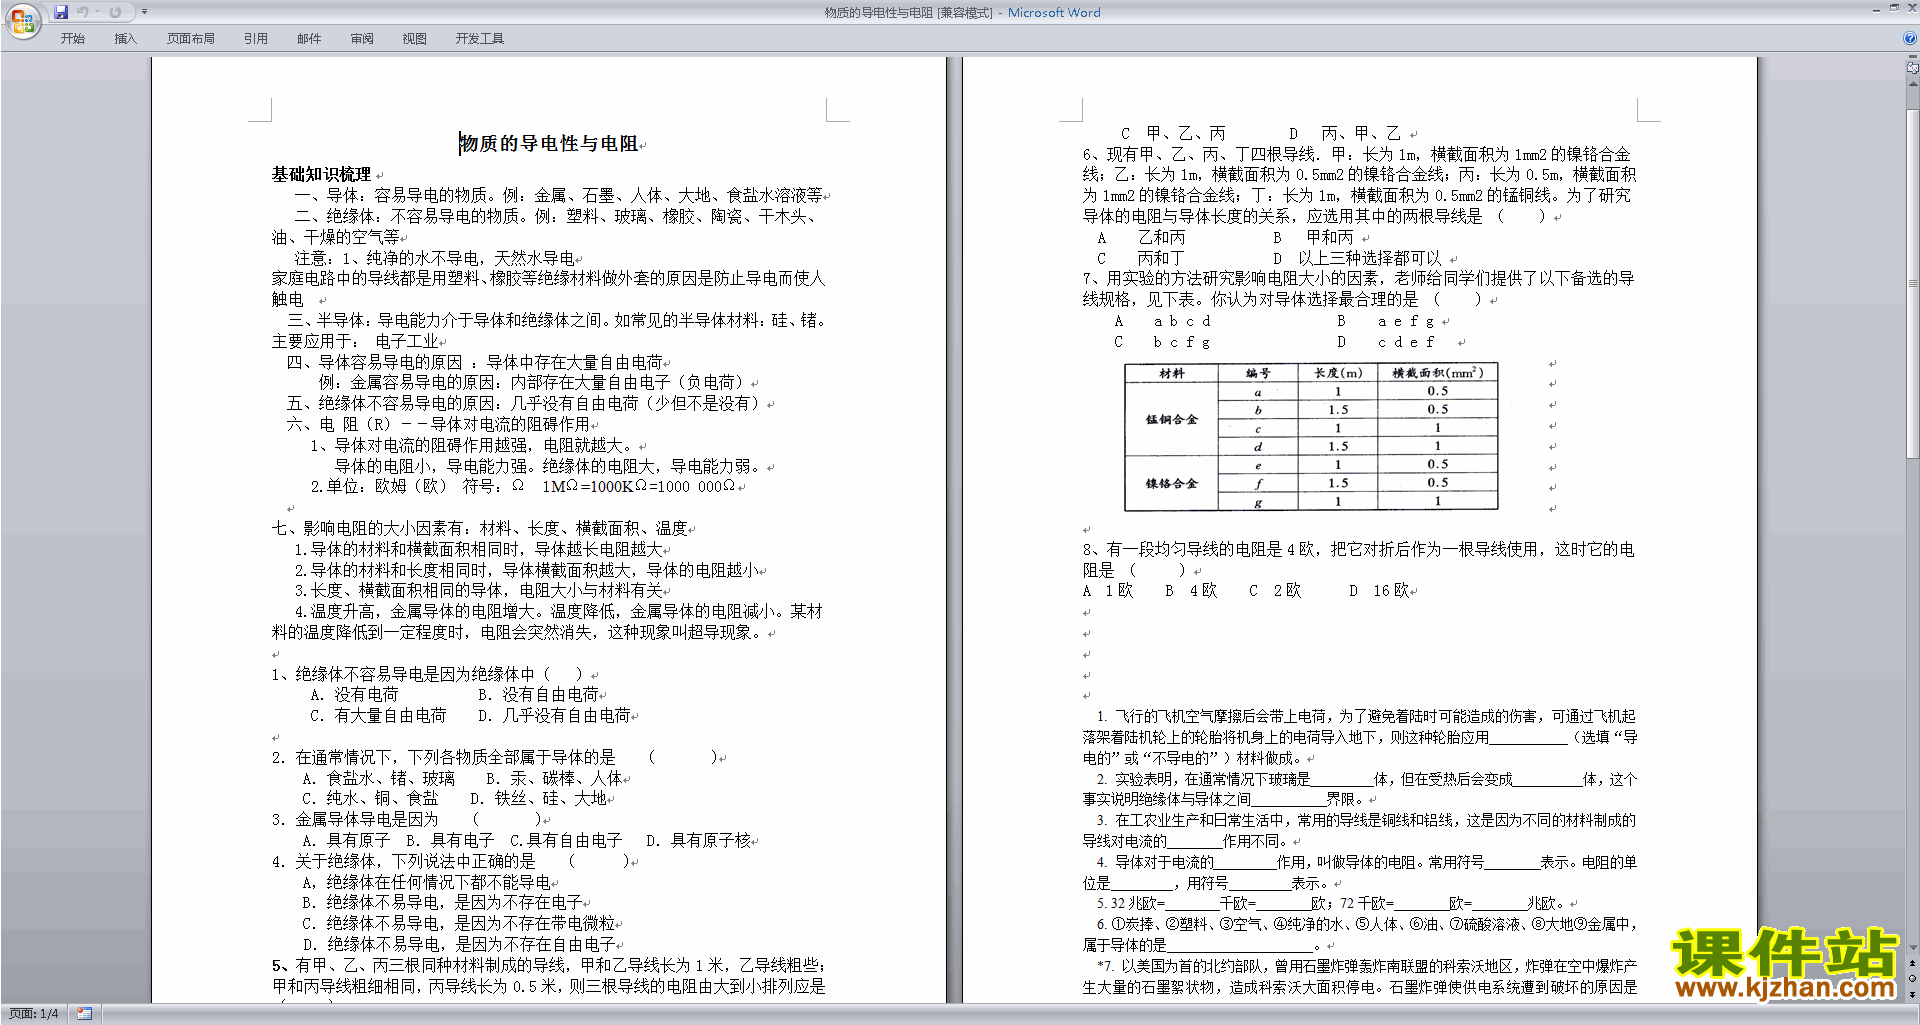Open the 开始 ribbon tab
The height and width of the screenshot is (1025, 1920).
[x=73, y=38]
